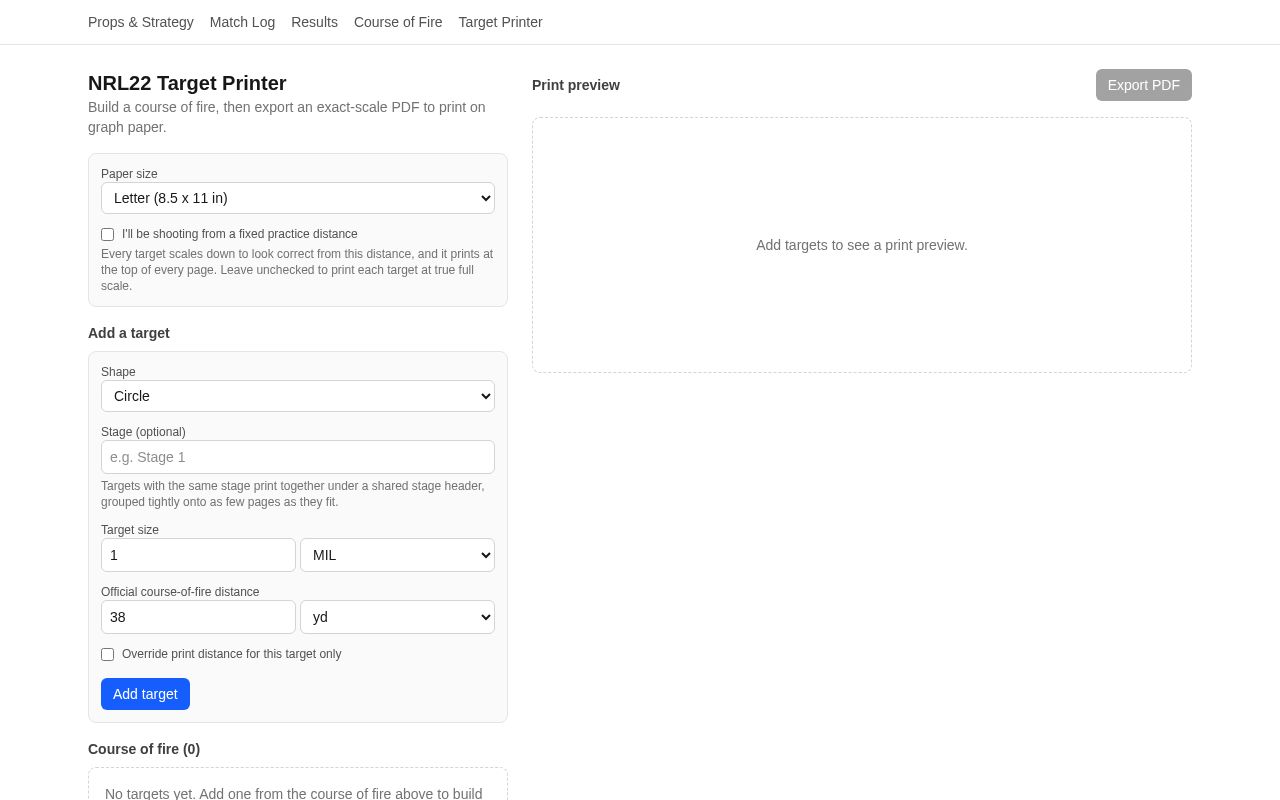Go to the Match Log page
This screenshot has width=1280, height=800.
click(x=242, y=22)
